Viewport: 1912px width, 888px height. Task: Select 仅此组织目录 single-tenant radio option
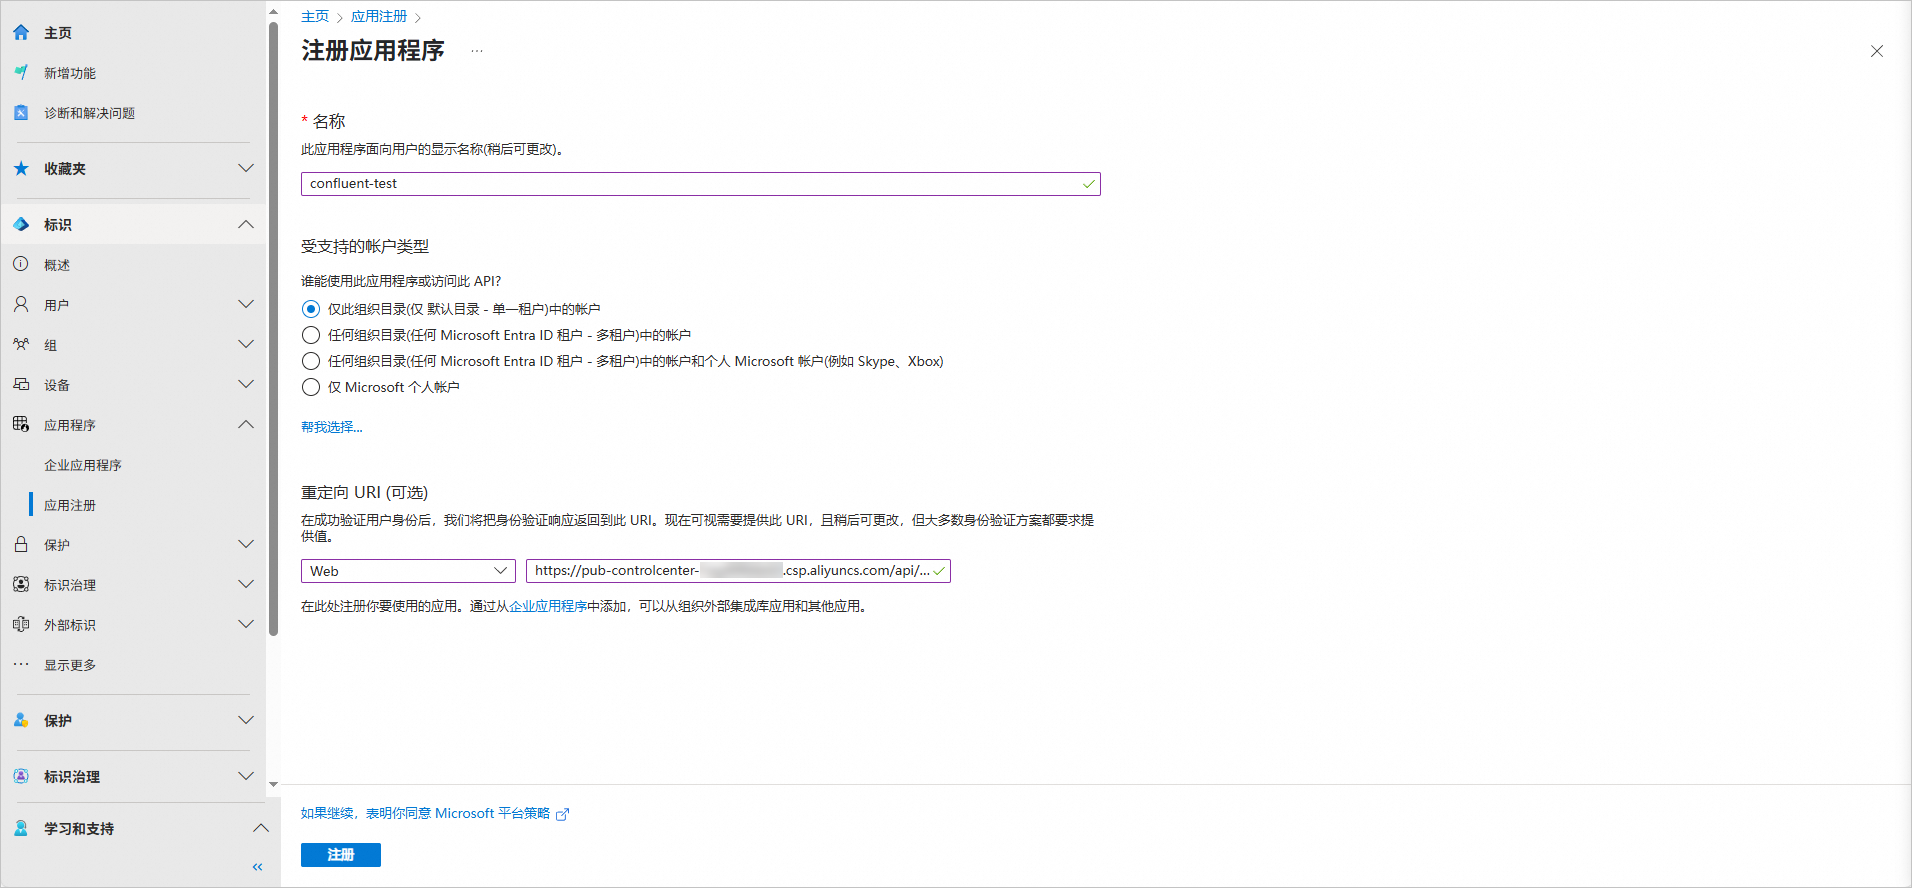311,309
